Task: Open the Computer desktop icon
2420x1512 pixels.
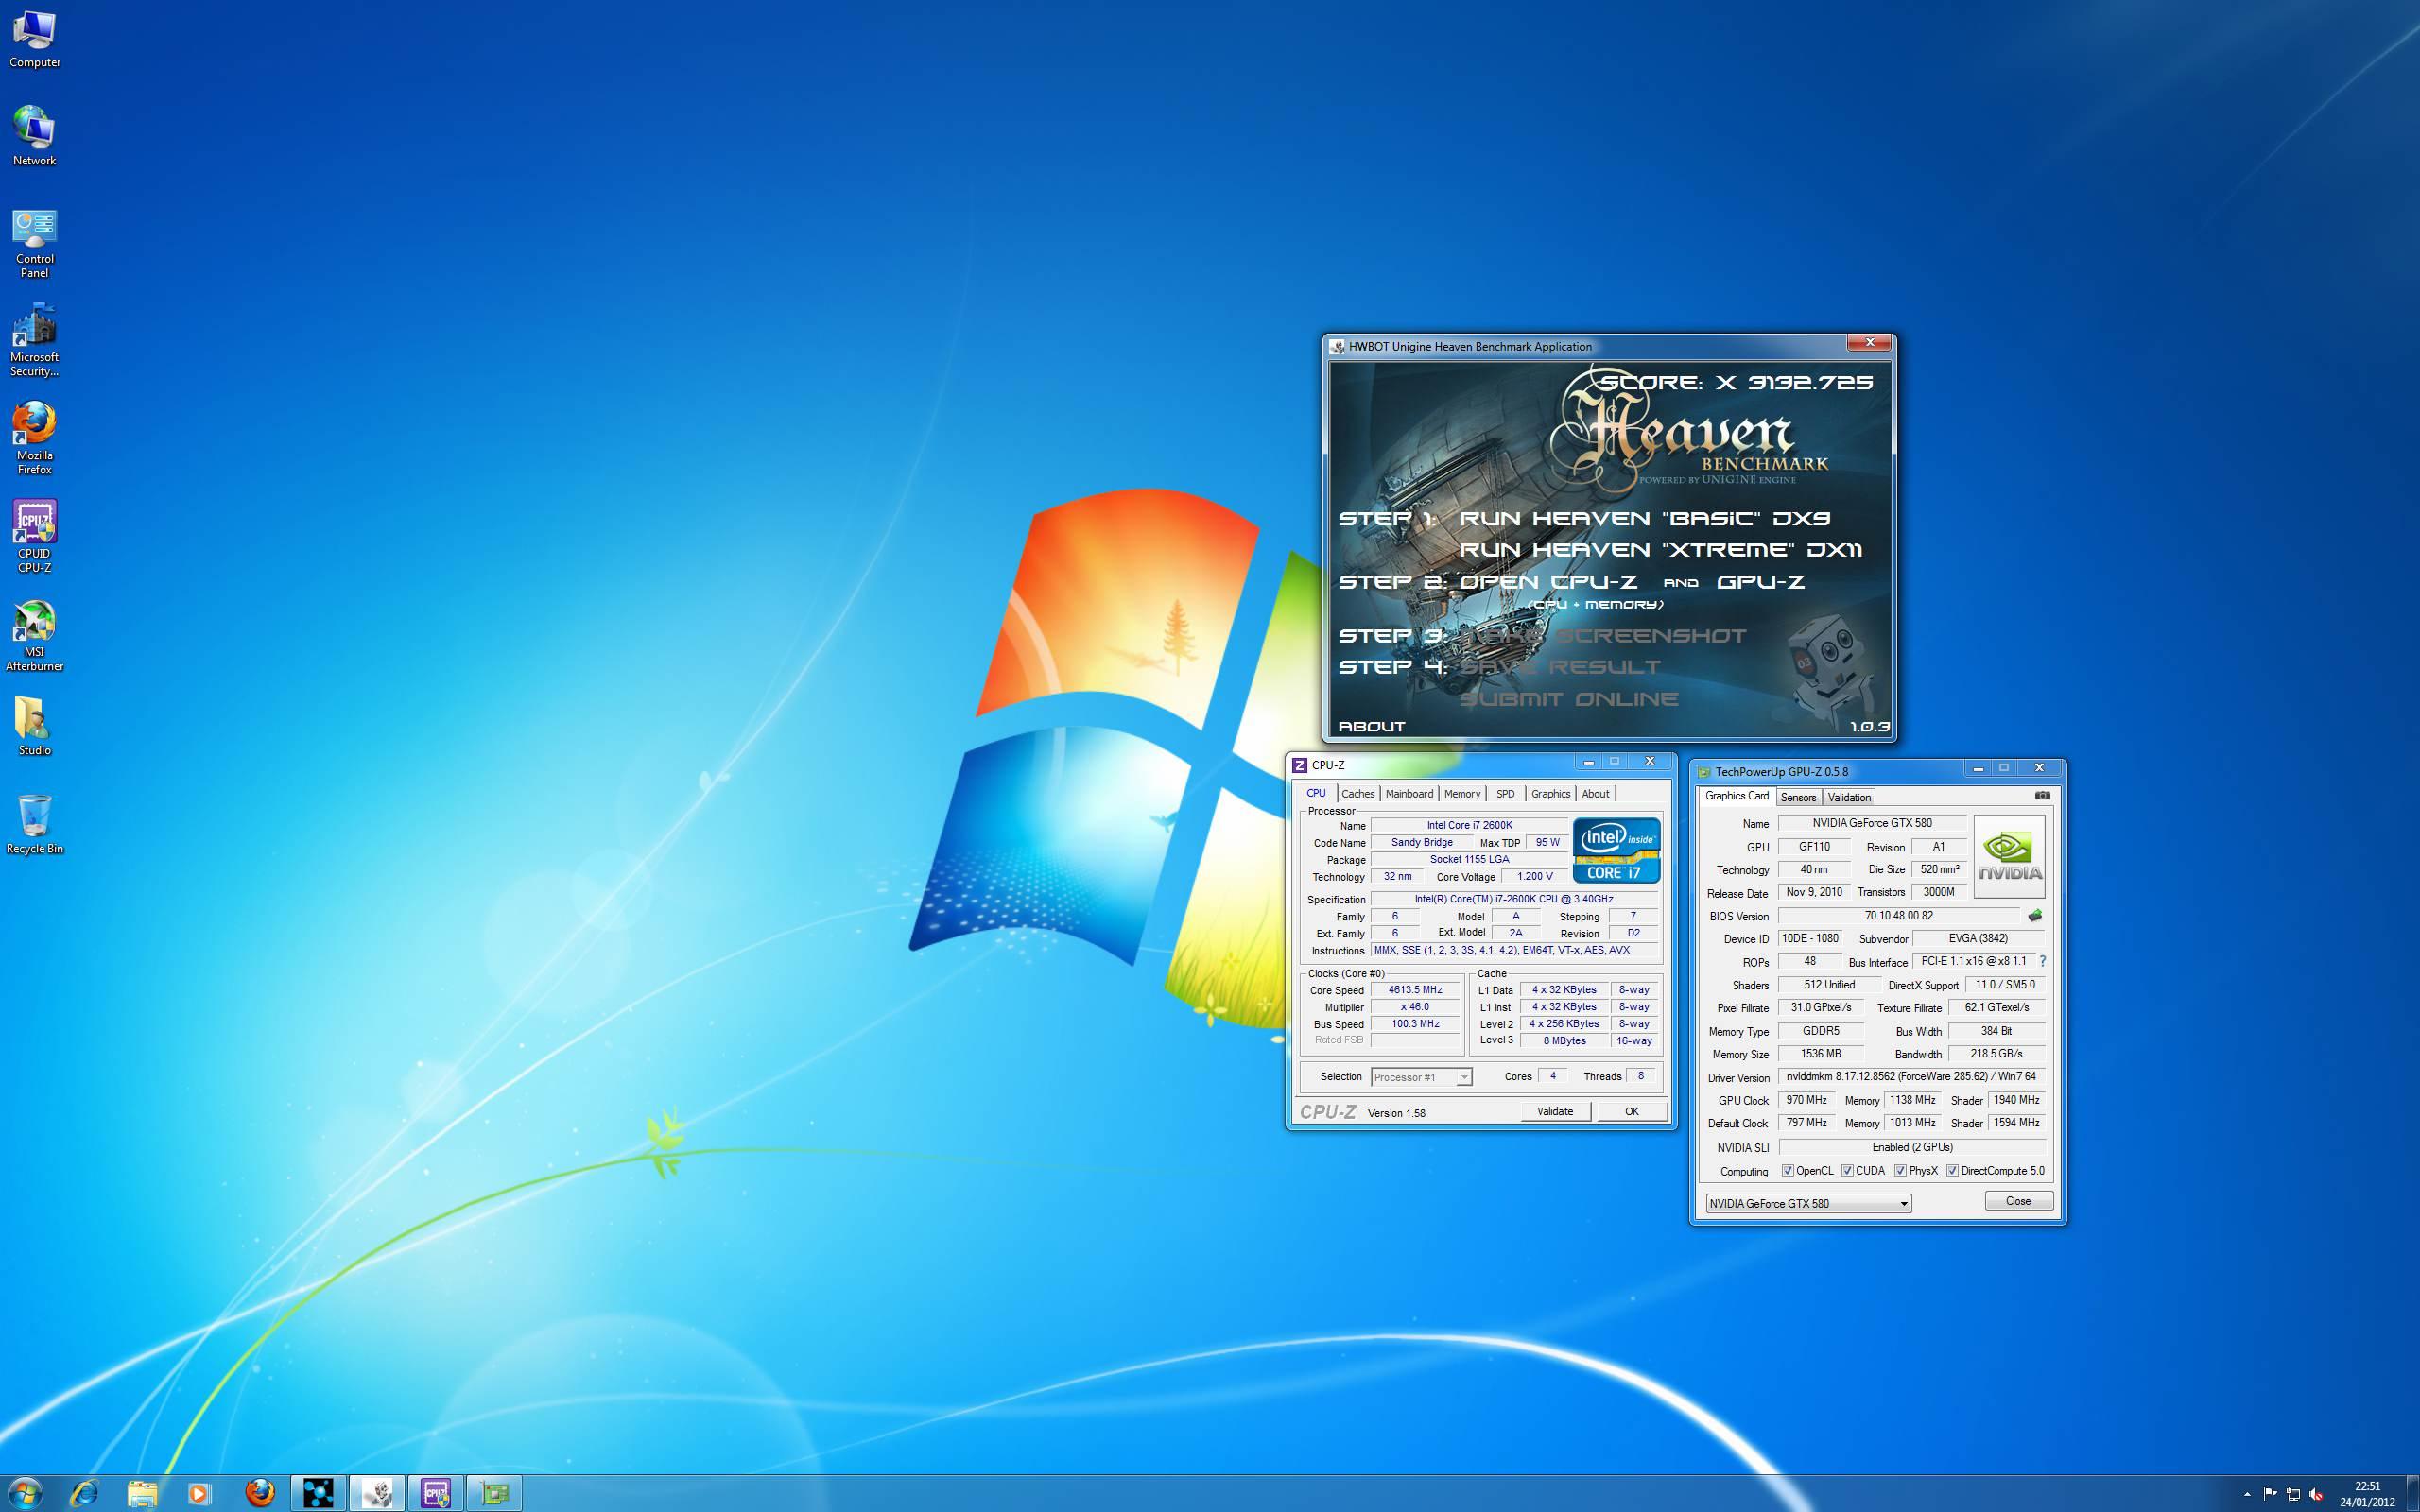Action: pos(34,40)
